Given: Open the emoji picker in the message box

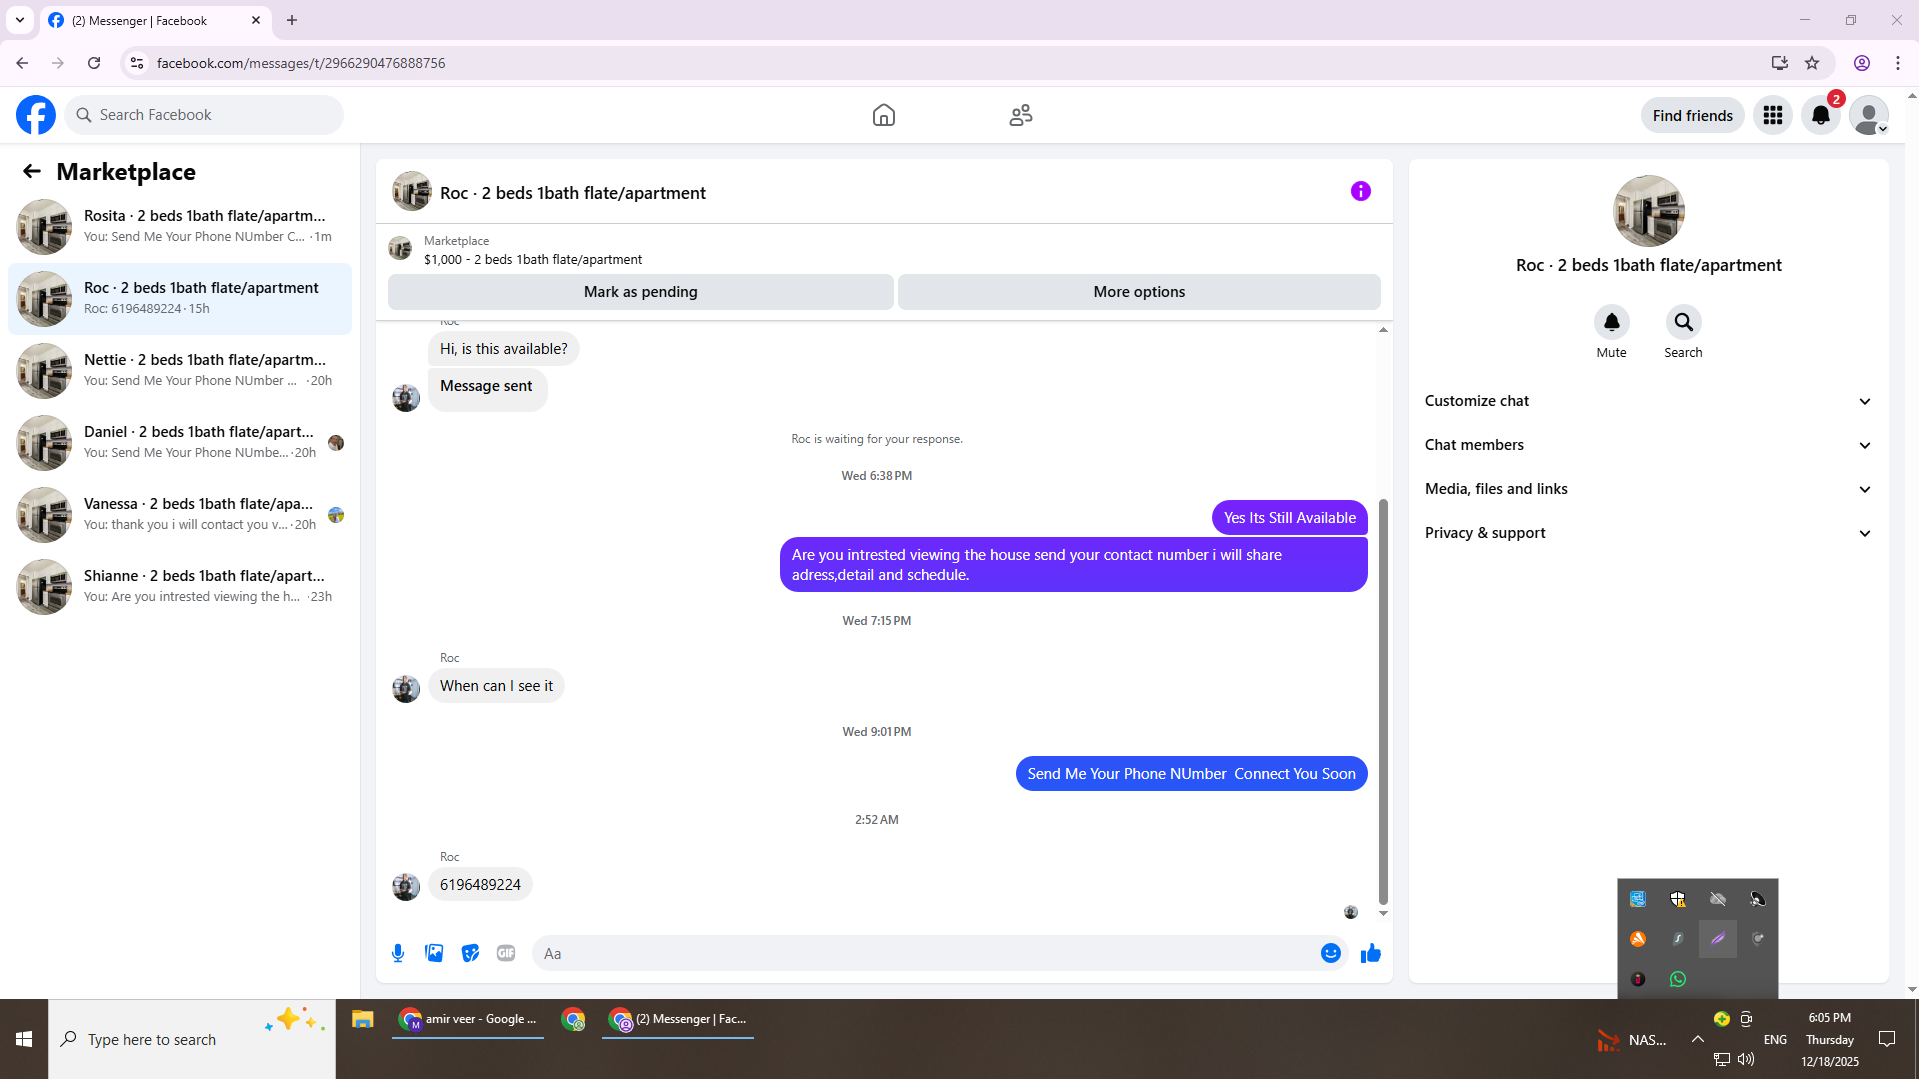Looking at the screenshot, I should [1330, 953].
